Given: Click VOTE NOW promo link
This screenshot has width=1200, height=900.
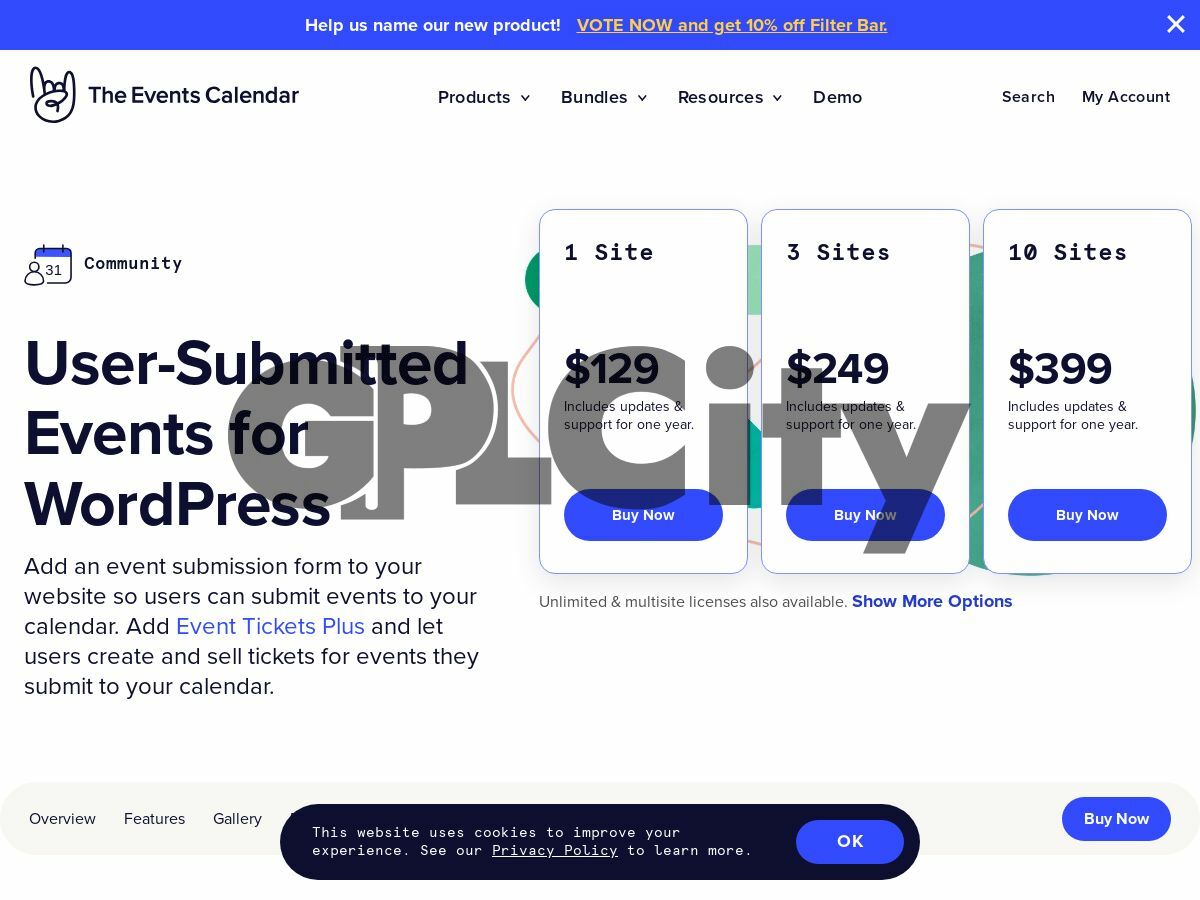Looking at the screenshot, I should coord(732,25).
